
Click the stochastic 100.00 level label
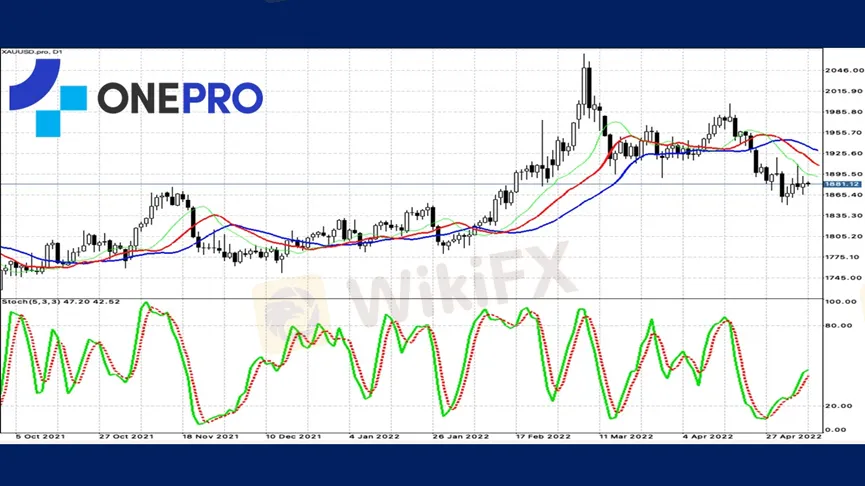(x=845, y=301)
